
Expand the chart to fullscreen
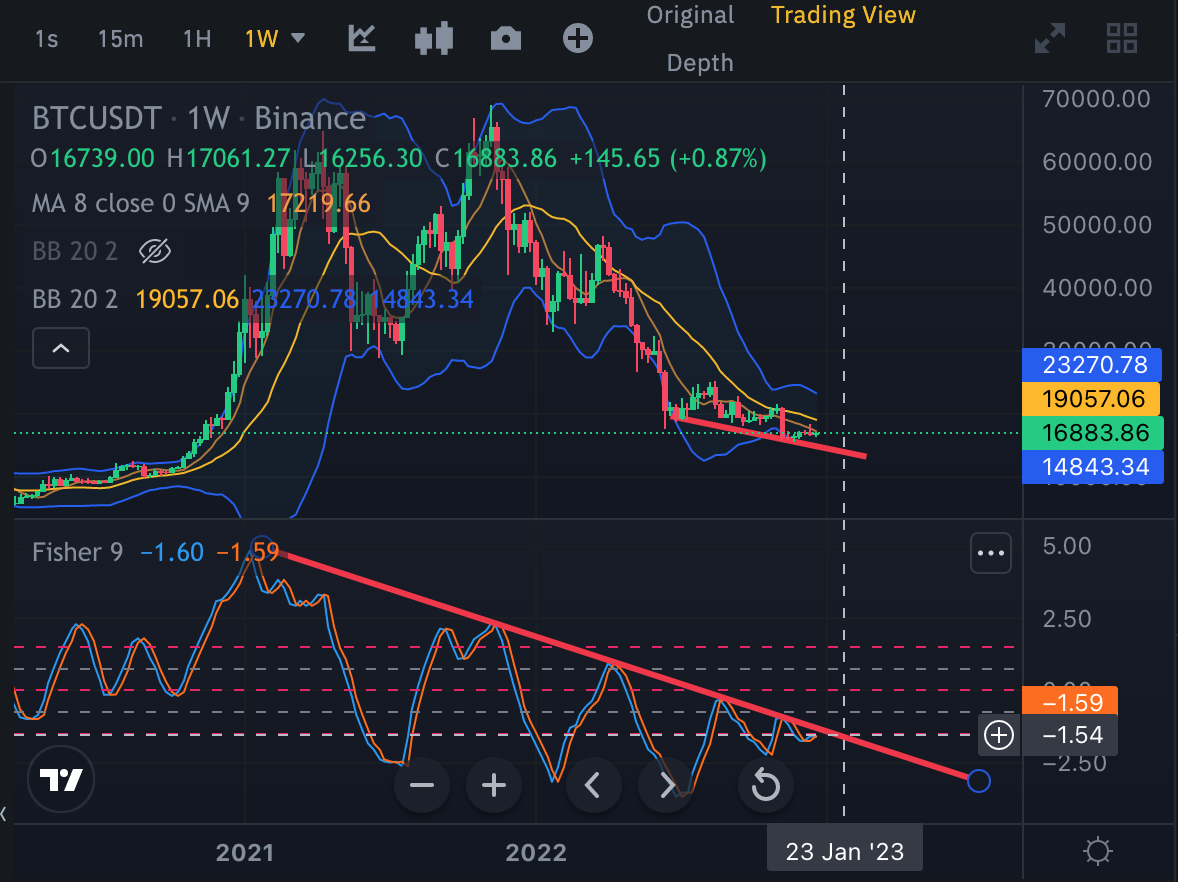[1050, 38]
